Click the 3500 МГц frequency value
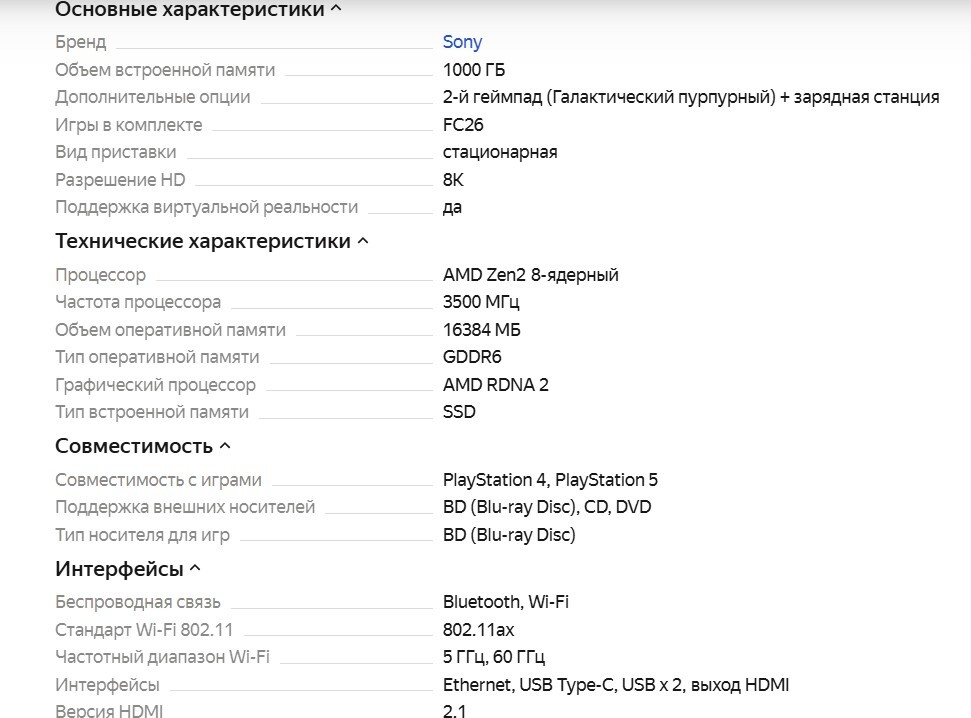This screenshot has height=718, width=971. click(481, 302)
